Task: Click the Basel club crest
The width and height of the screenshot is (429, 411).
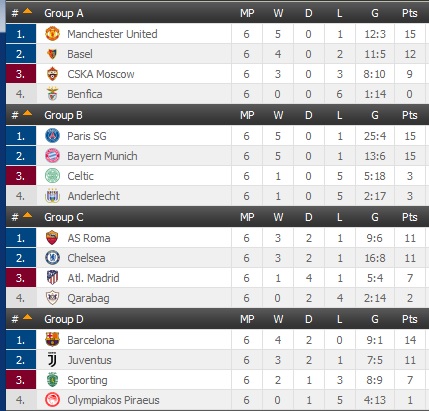Action: (x=52, y=54)
